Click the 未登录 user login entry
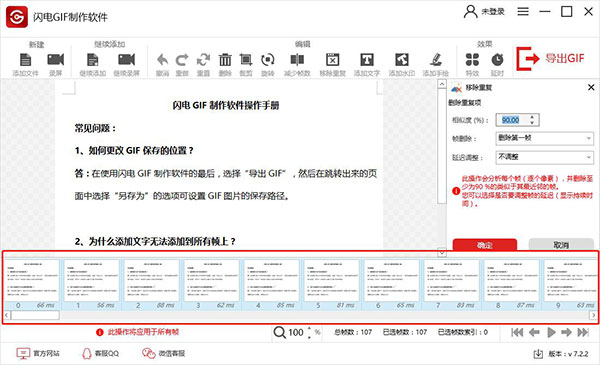Image resolution: width=600 pixels, height=365 pixels. [x=484, y=12]
